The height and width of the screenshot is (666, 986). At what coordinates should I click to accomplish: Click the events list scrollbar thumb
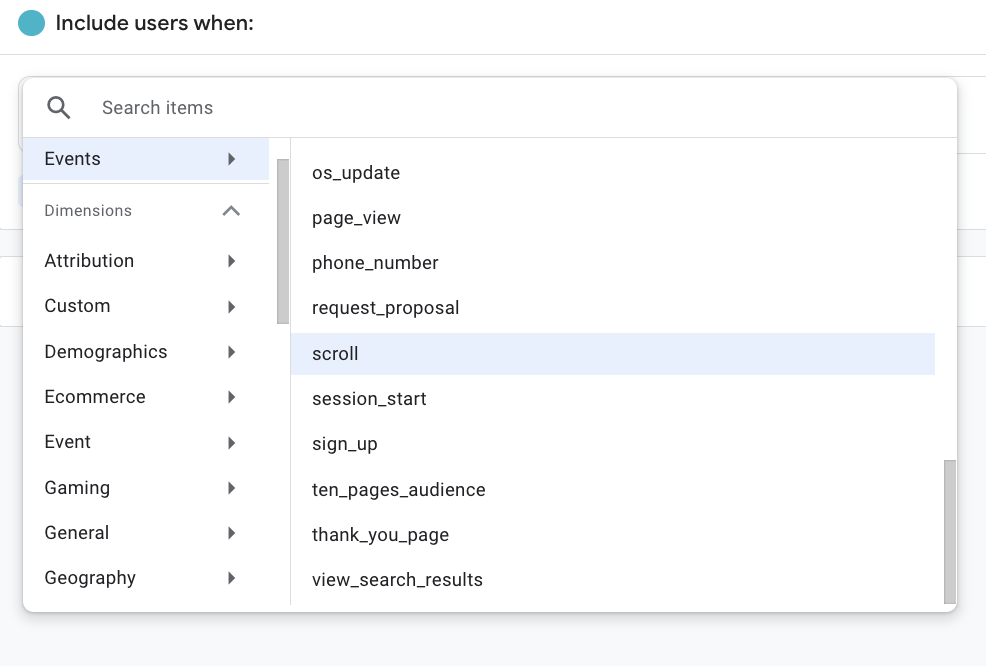click(x=950, y=532)
